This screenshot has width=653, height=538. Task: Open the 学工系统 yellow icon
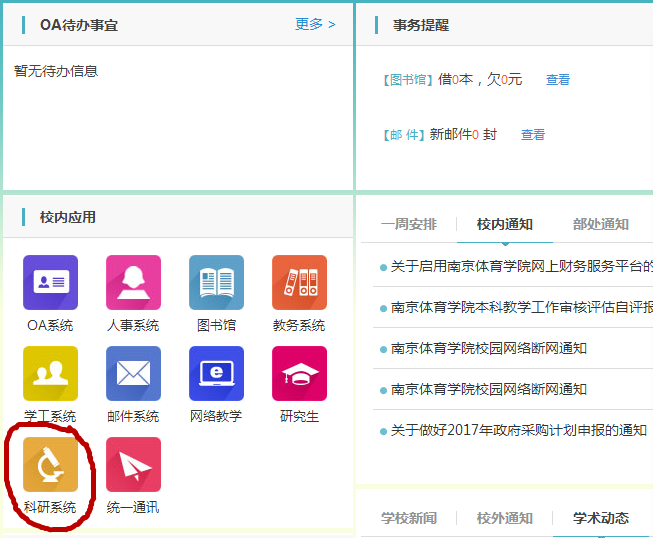[50, 374]
